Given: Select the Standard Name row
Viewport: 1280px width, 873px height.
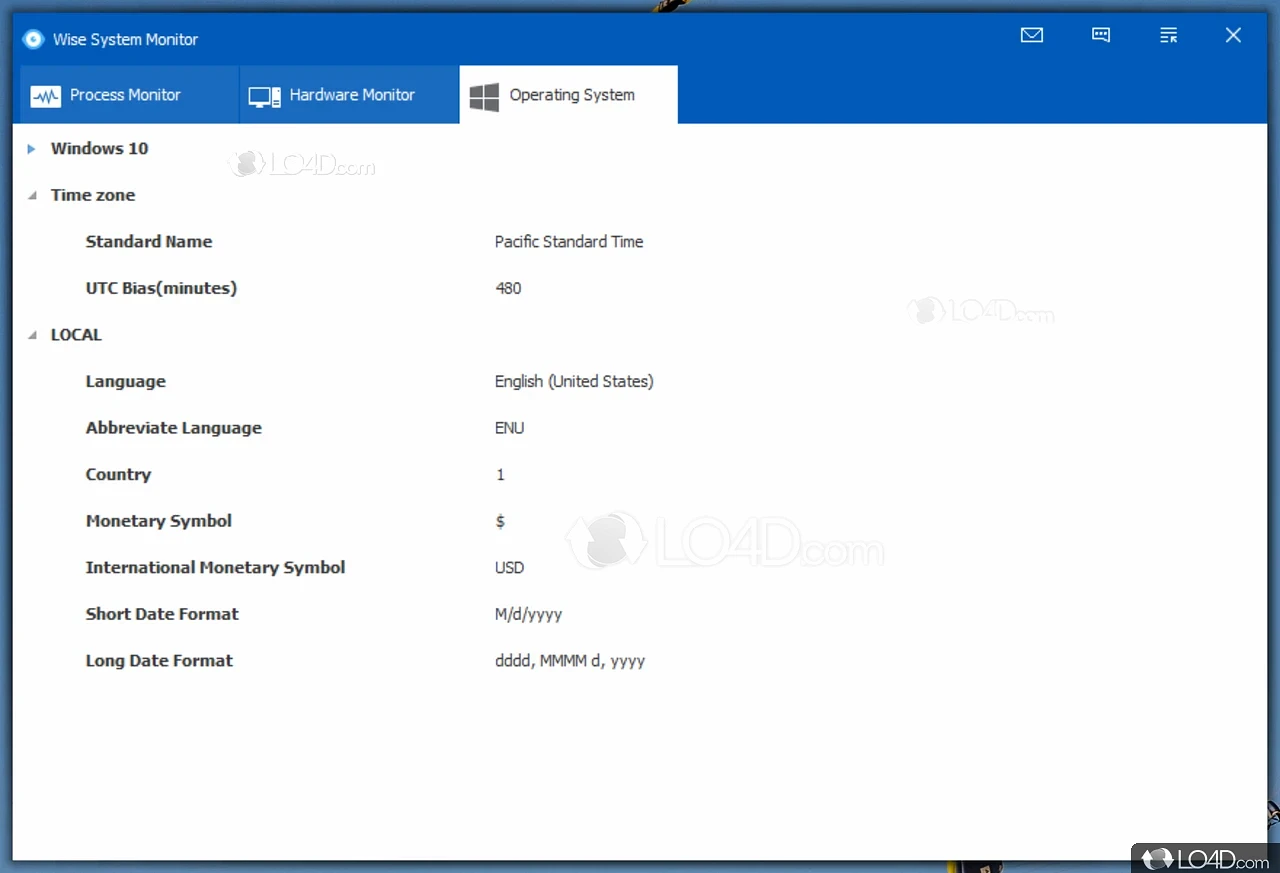Looking at the screenshot, I should tap(149, 242).
